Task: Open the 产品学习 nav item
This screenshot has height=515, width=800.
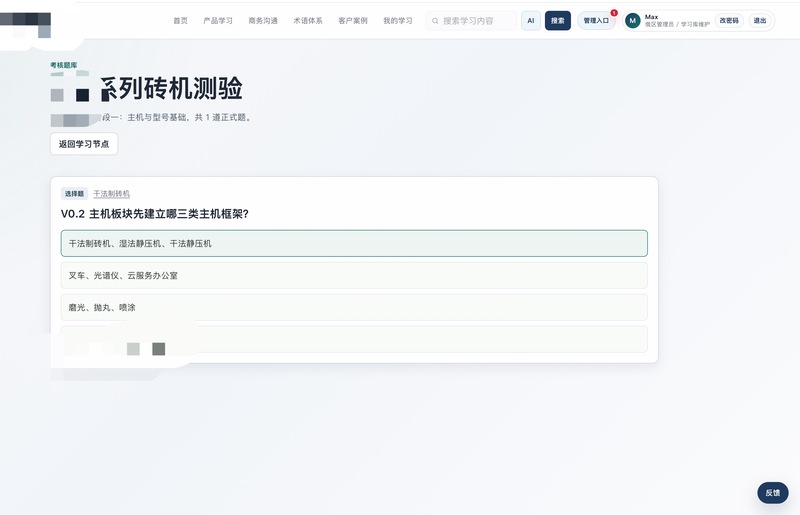Action: (218, 21)
